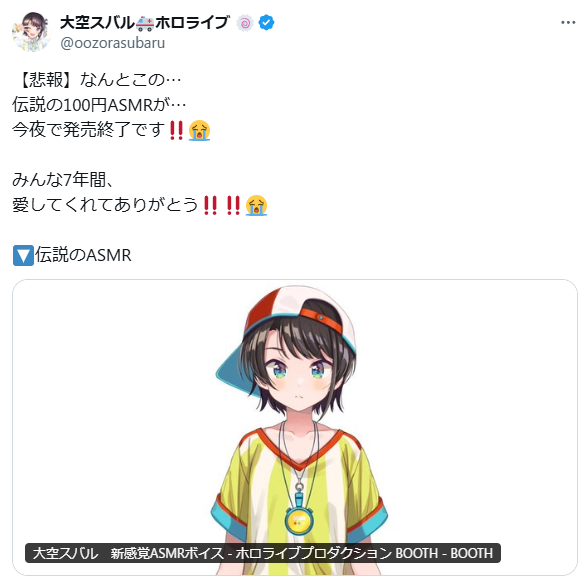Click the text line 伝説の100円ASMRが

pyautogui.click(x=99, y=105)
